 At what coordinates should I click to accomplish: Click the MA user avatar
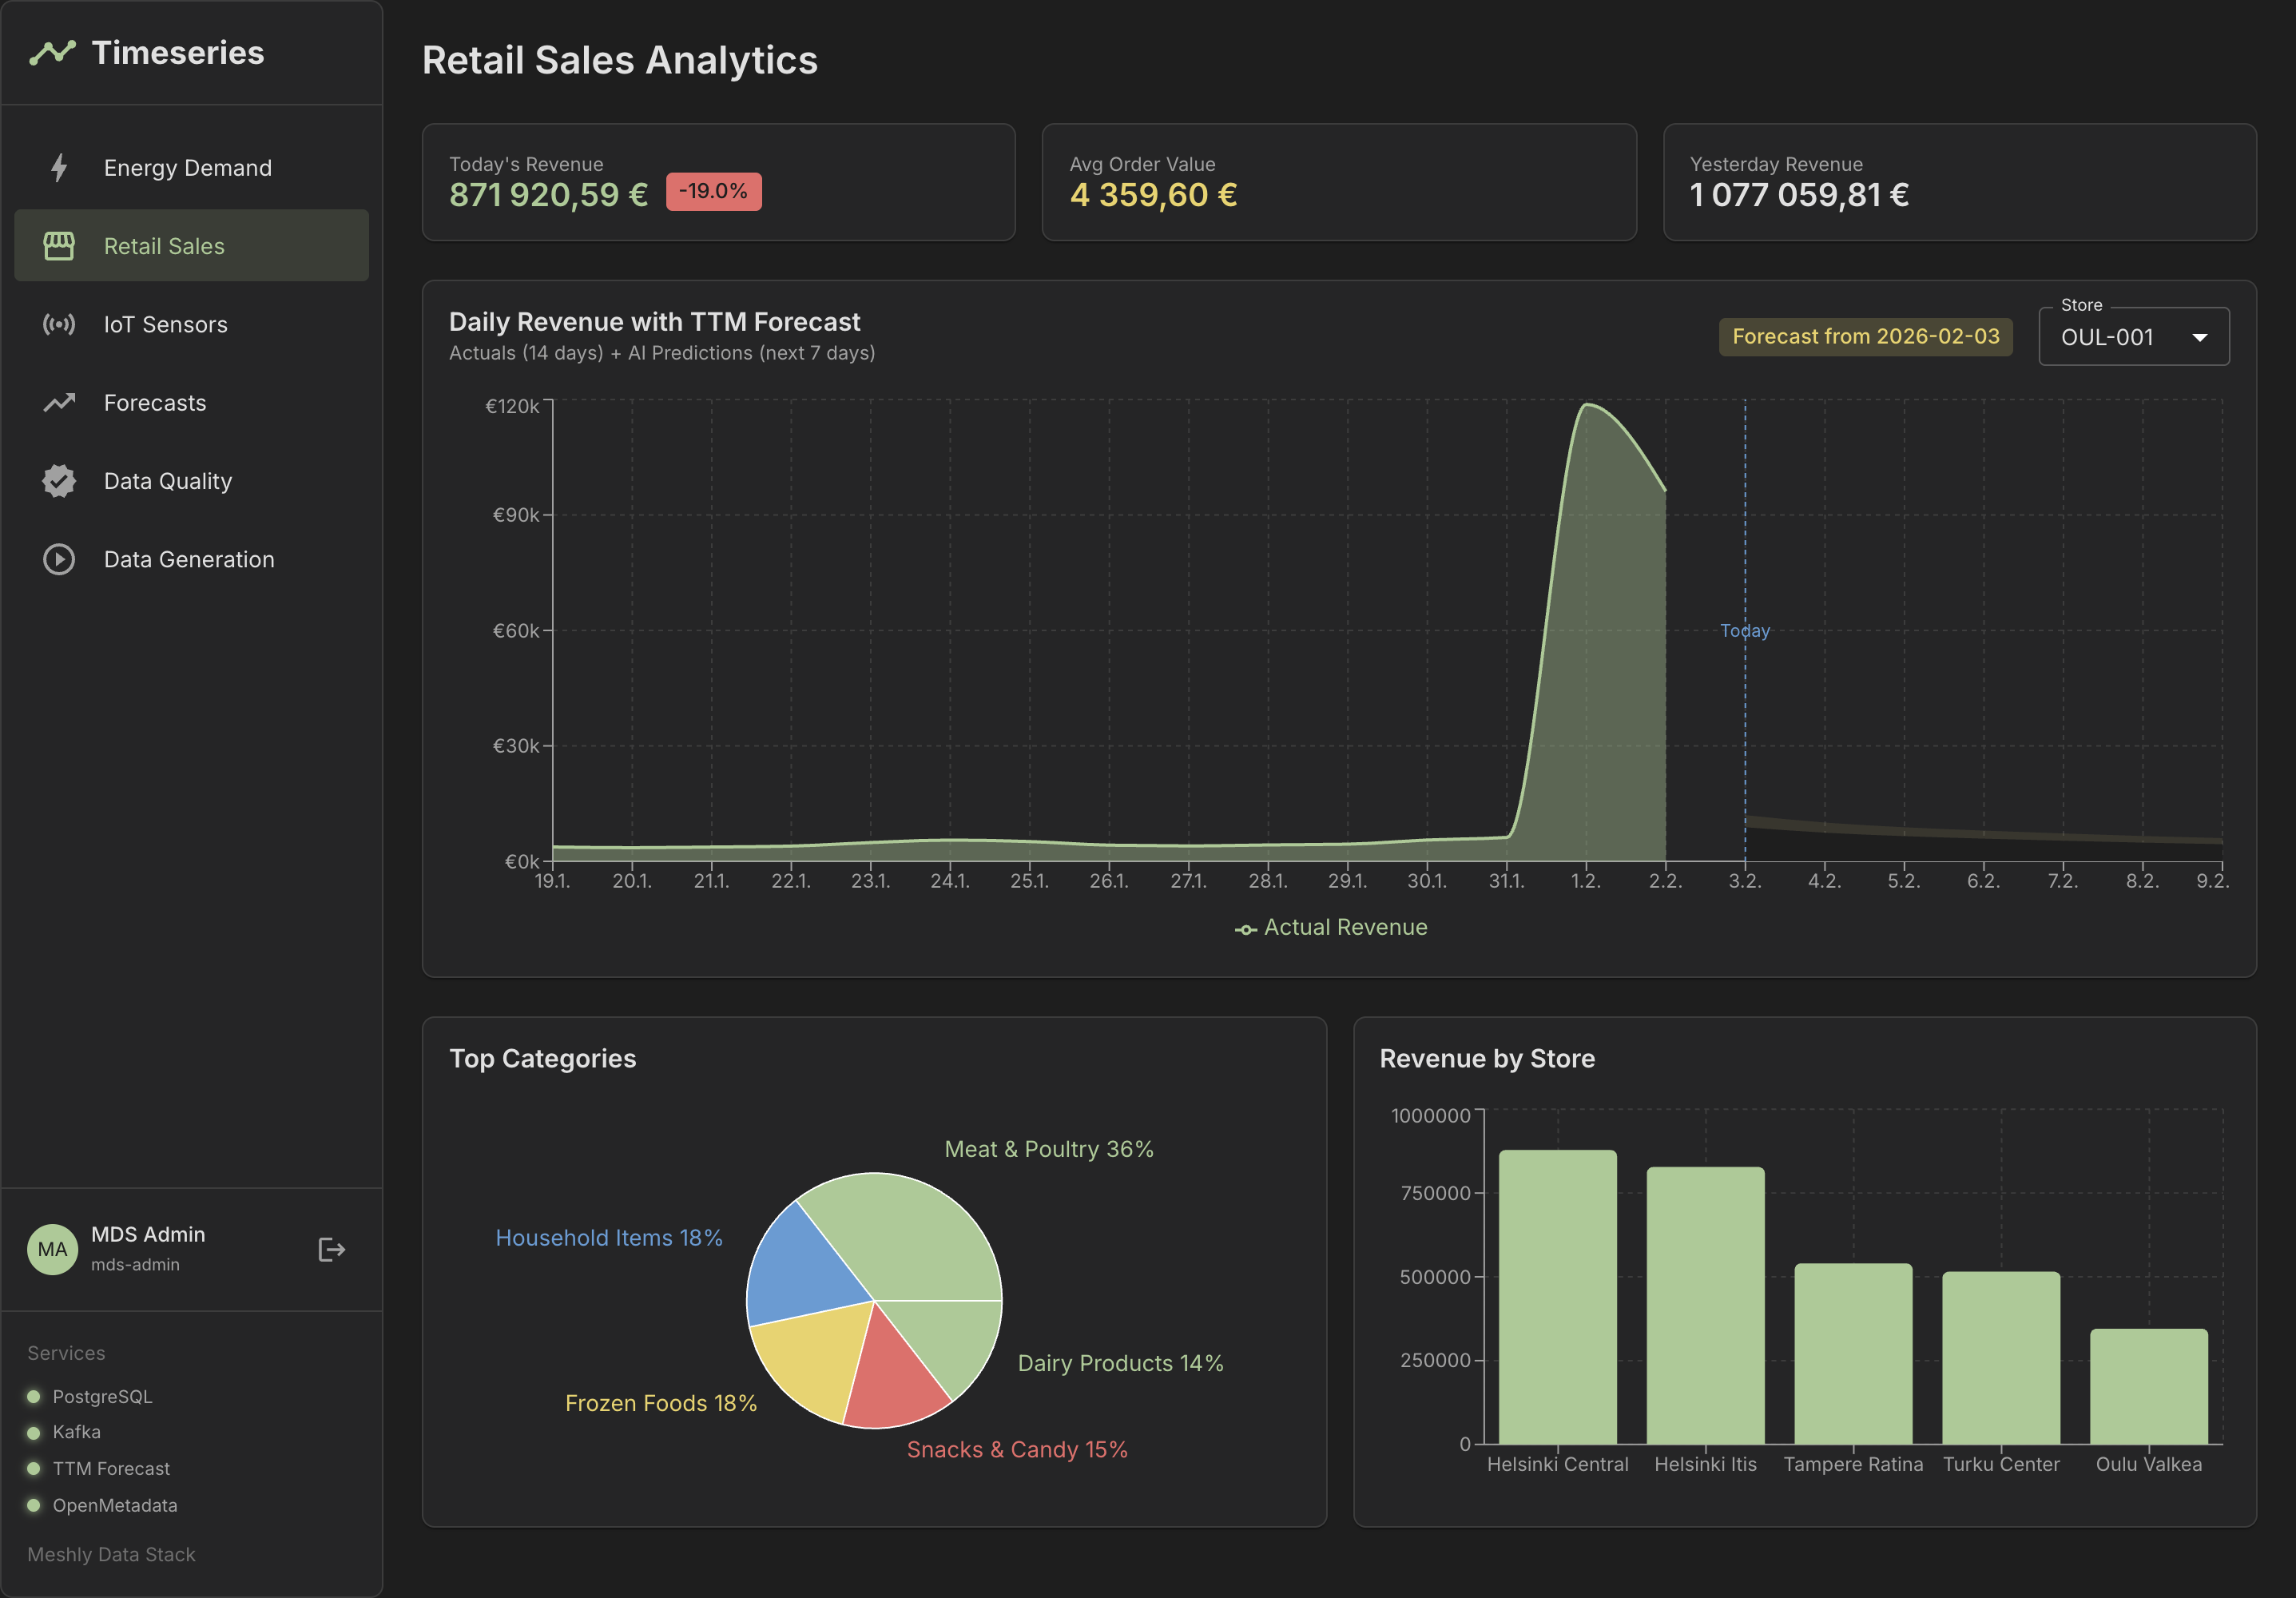[53, 1249]
